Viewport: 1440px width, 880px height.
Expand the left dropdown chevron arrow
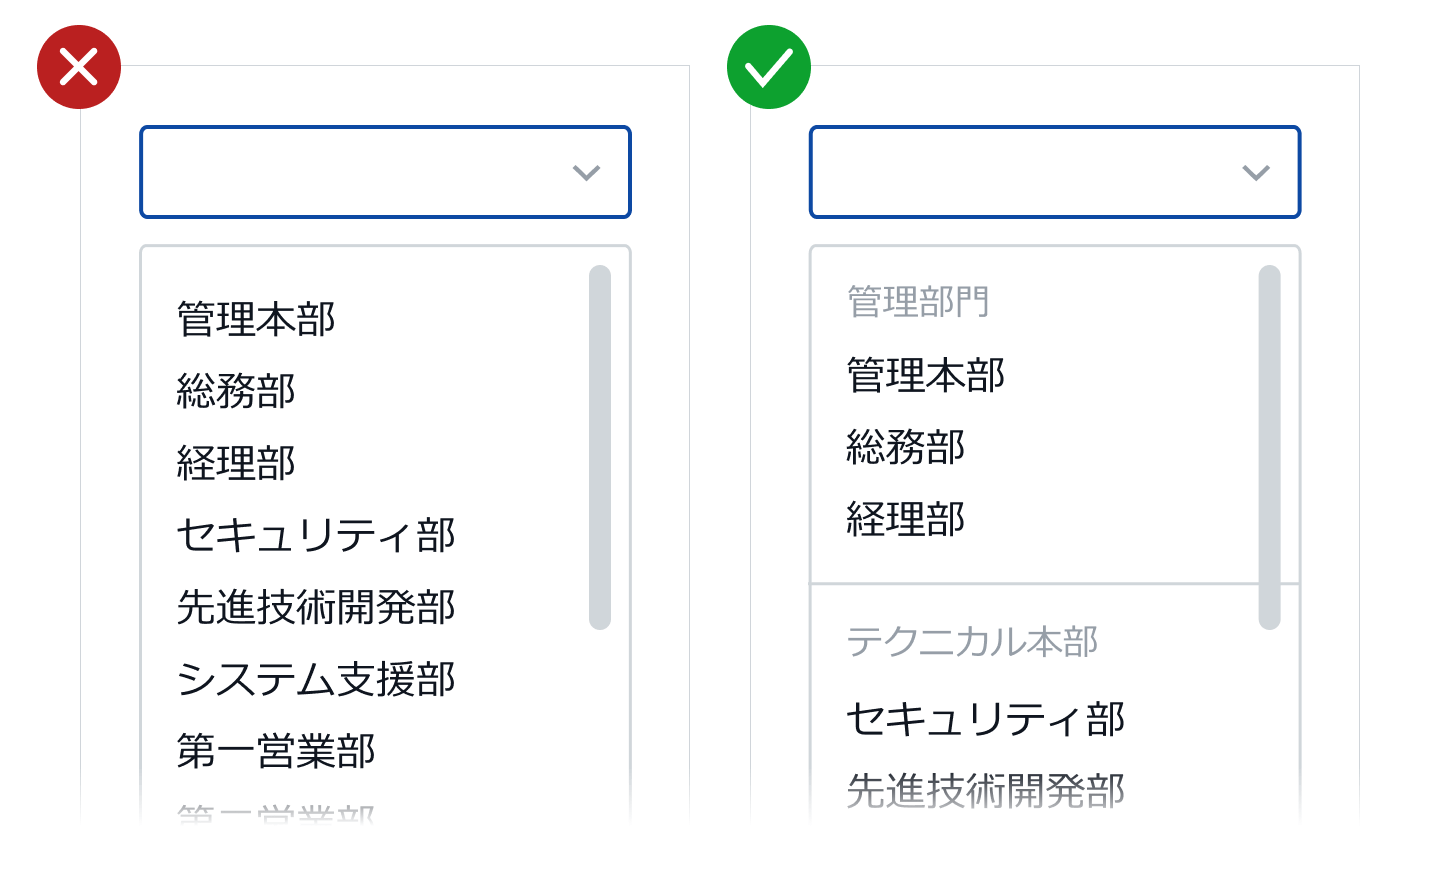[586, 173]
